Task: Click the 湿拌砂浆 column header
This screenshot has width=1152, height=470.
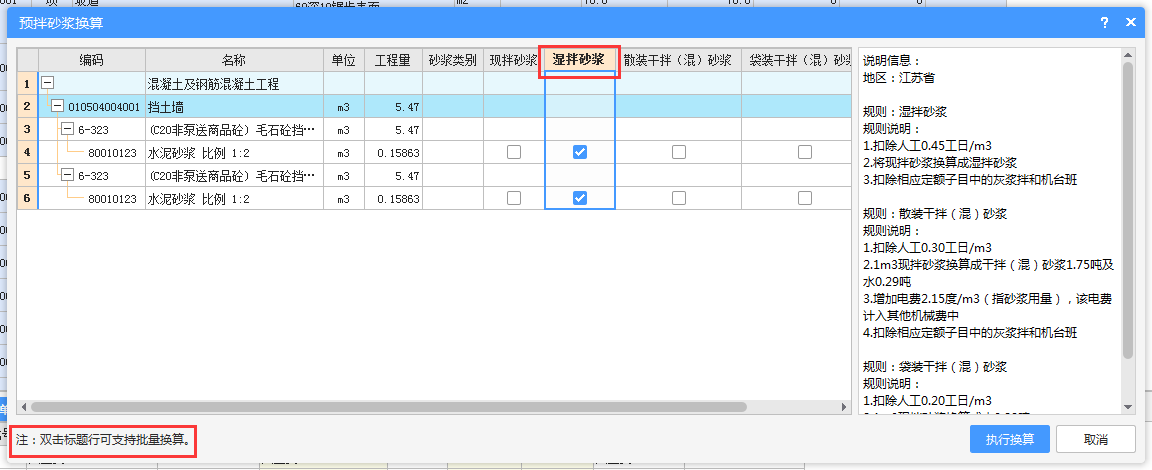Action: (580, 60)
